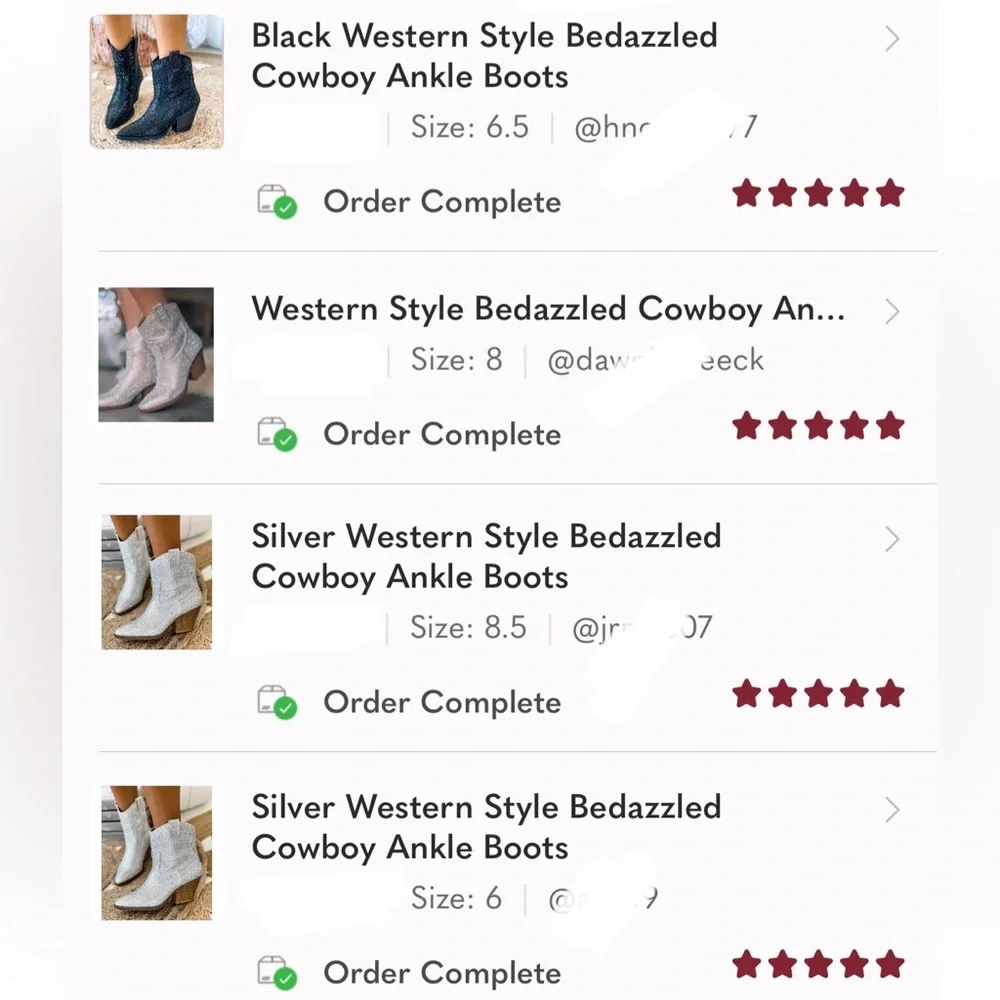The image size is (1000, 1000).
Task: Click the five-star rating on size 8.5 order
Action: pyautogui.click(x=818, y=694)
